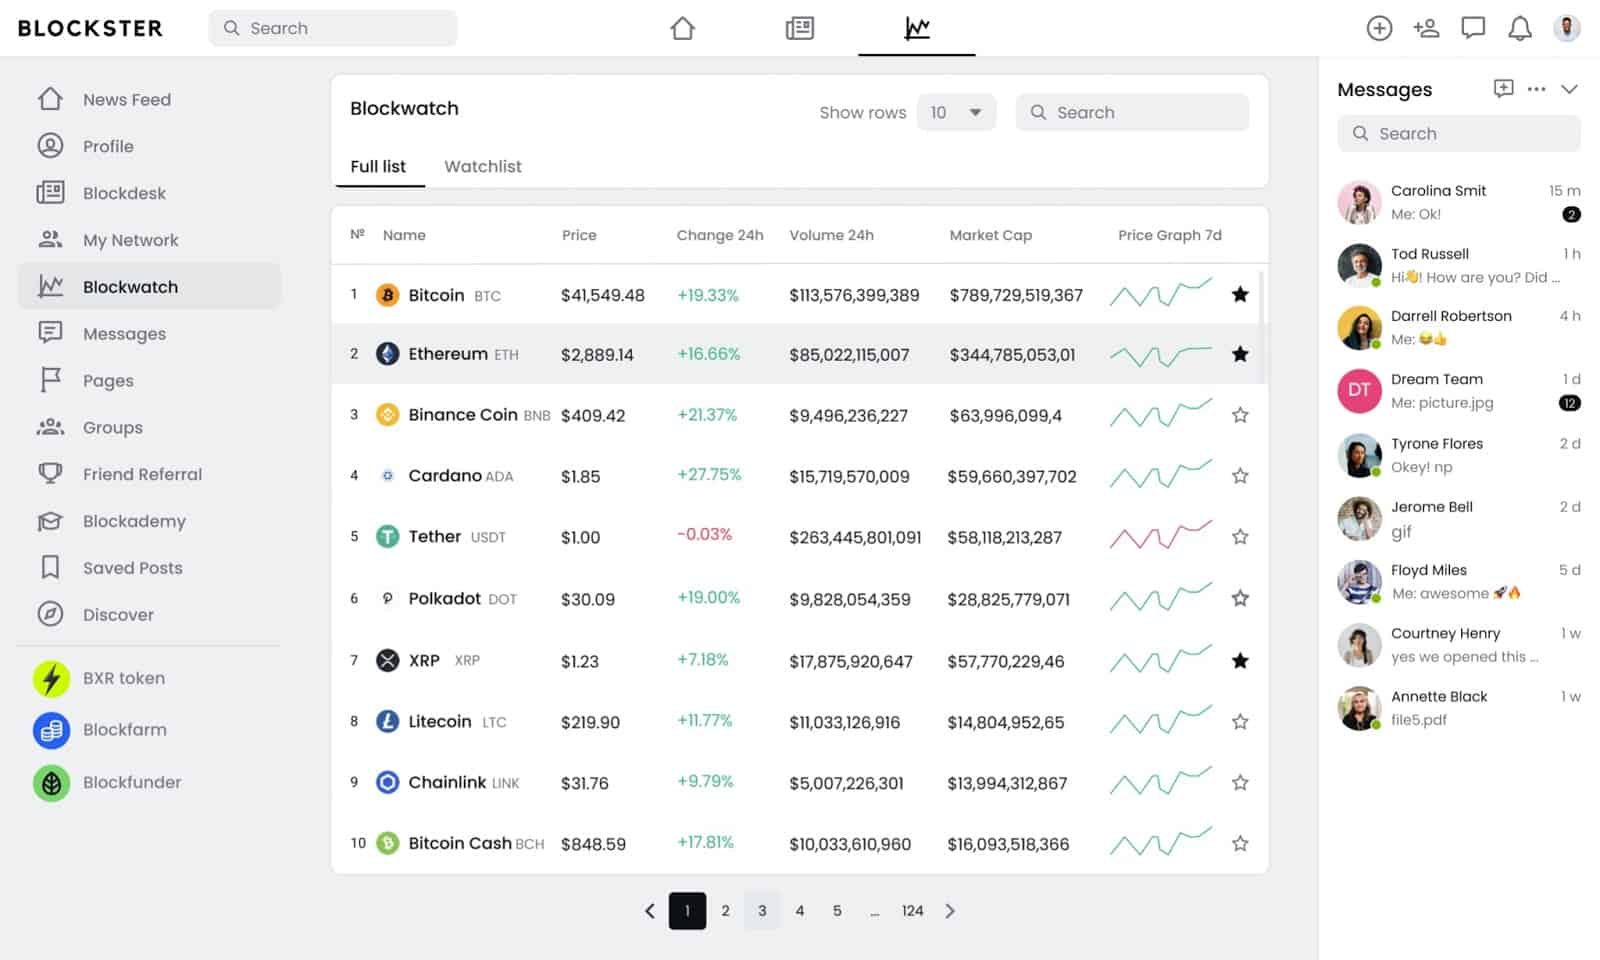Open the home feed icon in top navigation
Screen dimensions: 1600x960
pyautogui.click(x=682, y=28)
